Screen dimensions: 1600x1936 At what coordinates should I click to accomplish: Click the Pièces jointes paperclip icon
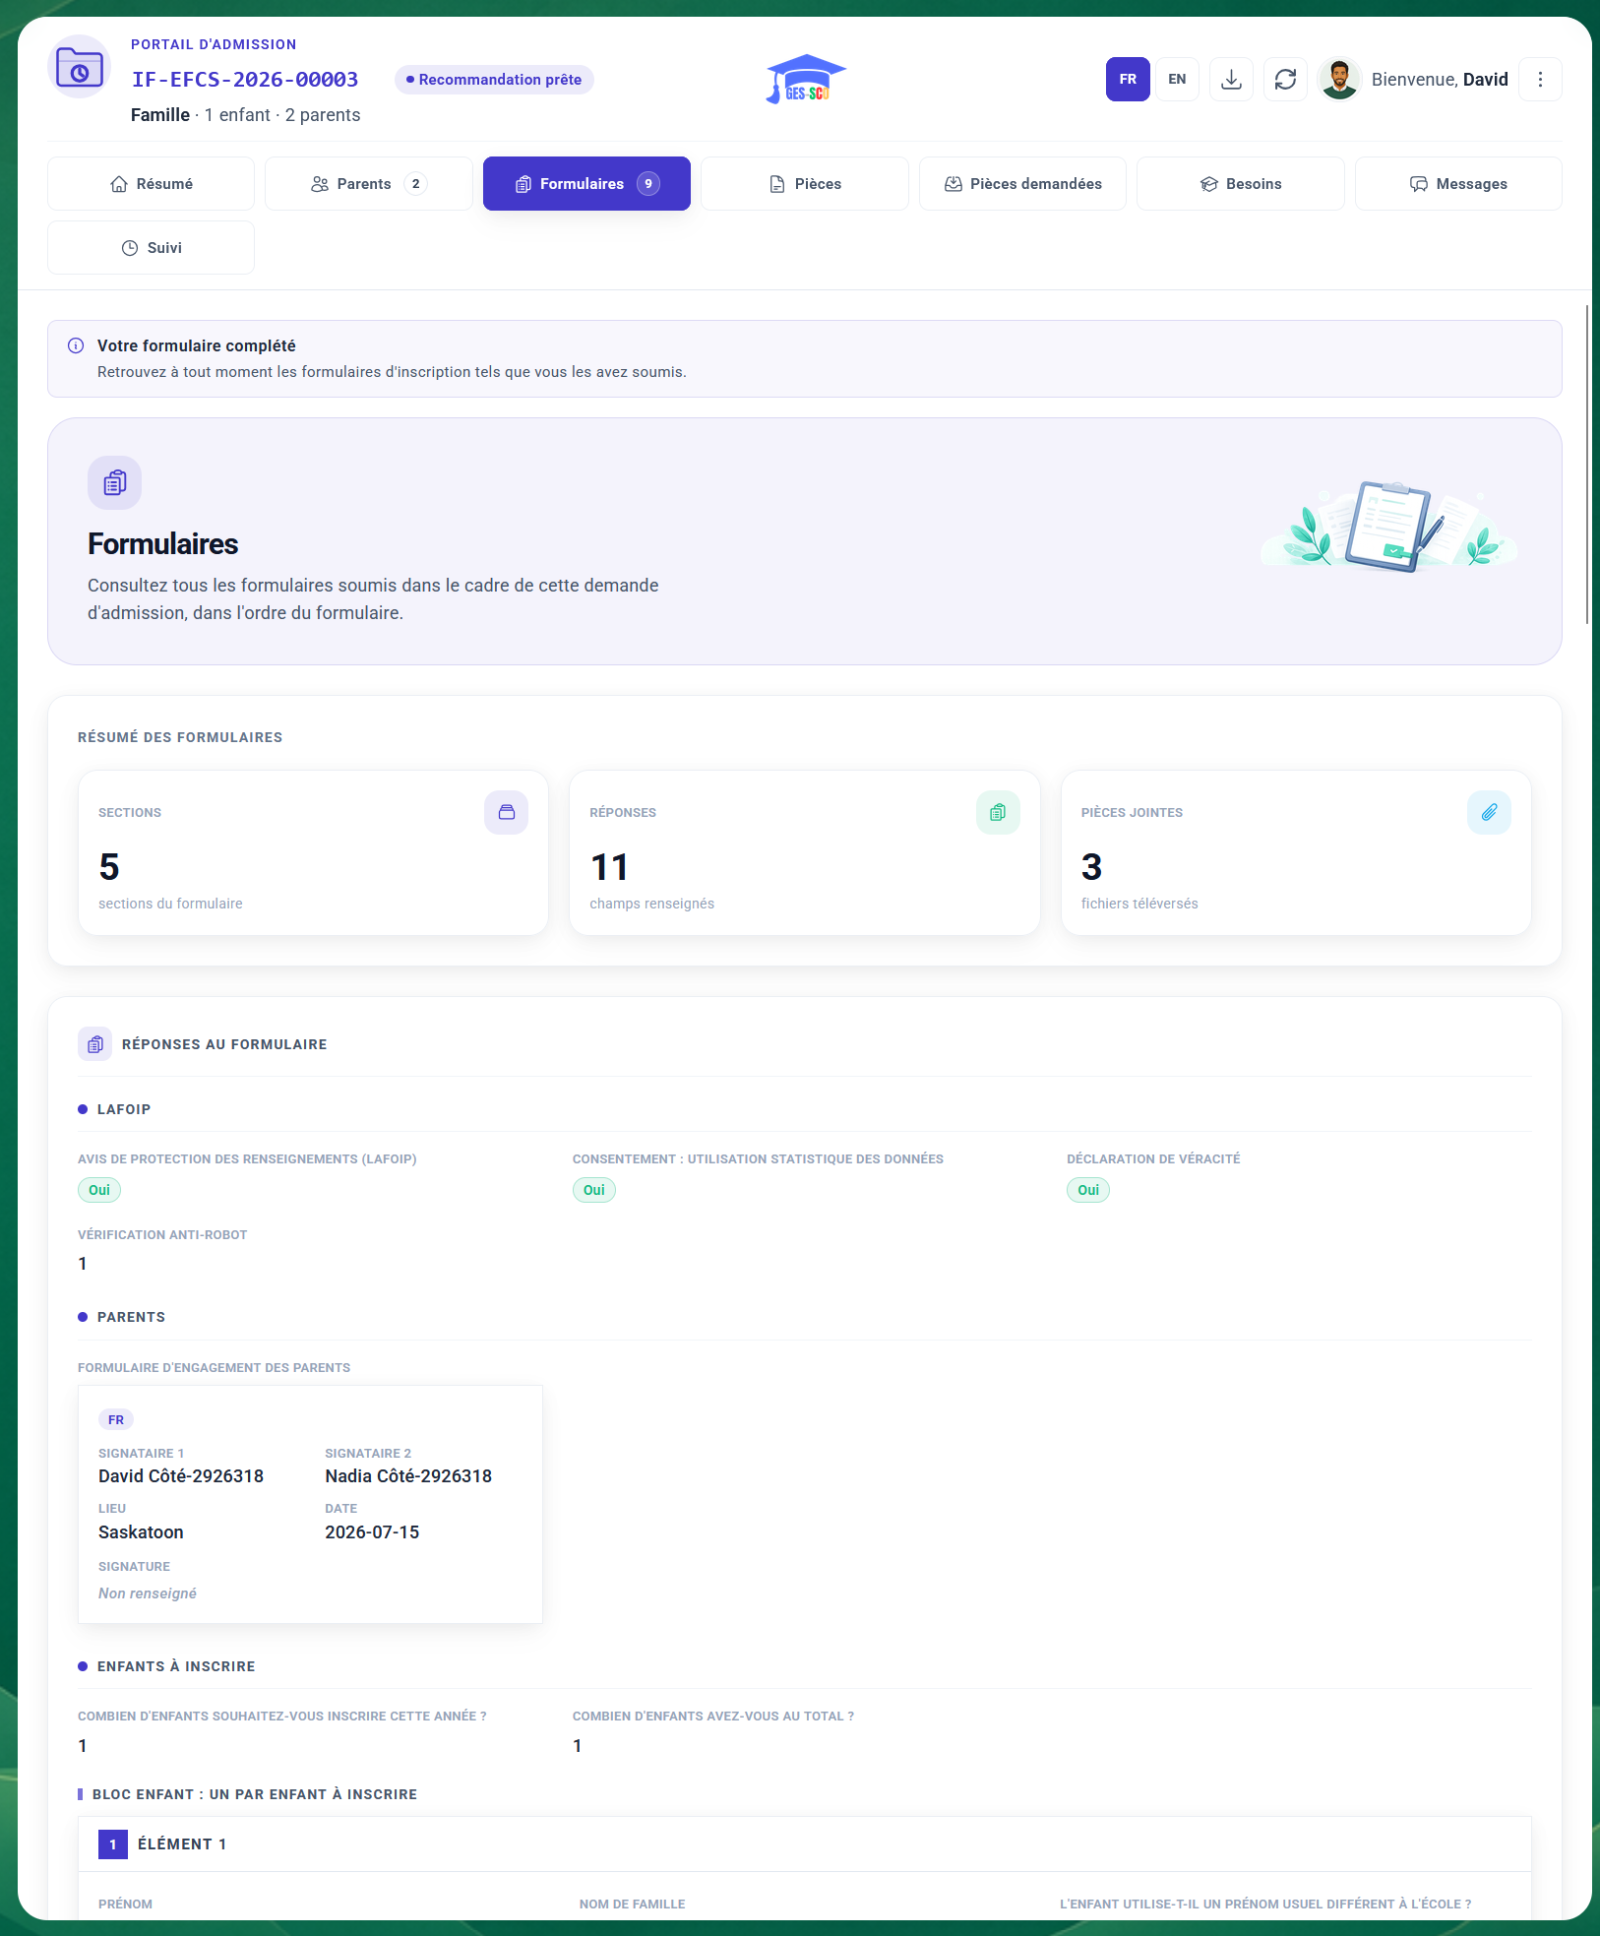[1489, 812]
